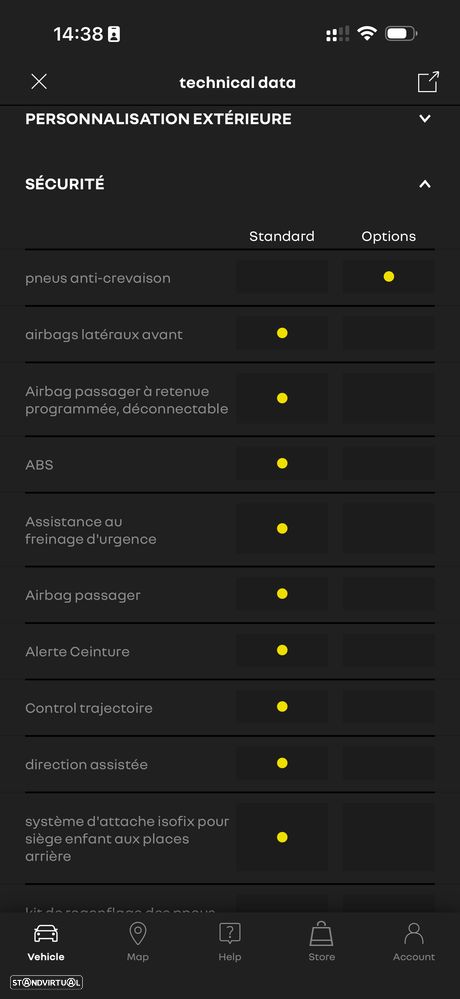The image size is (460, 999).
Task: Open the Account person icon
Action: click(x=414, y=934)
